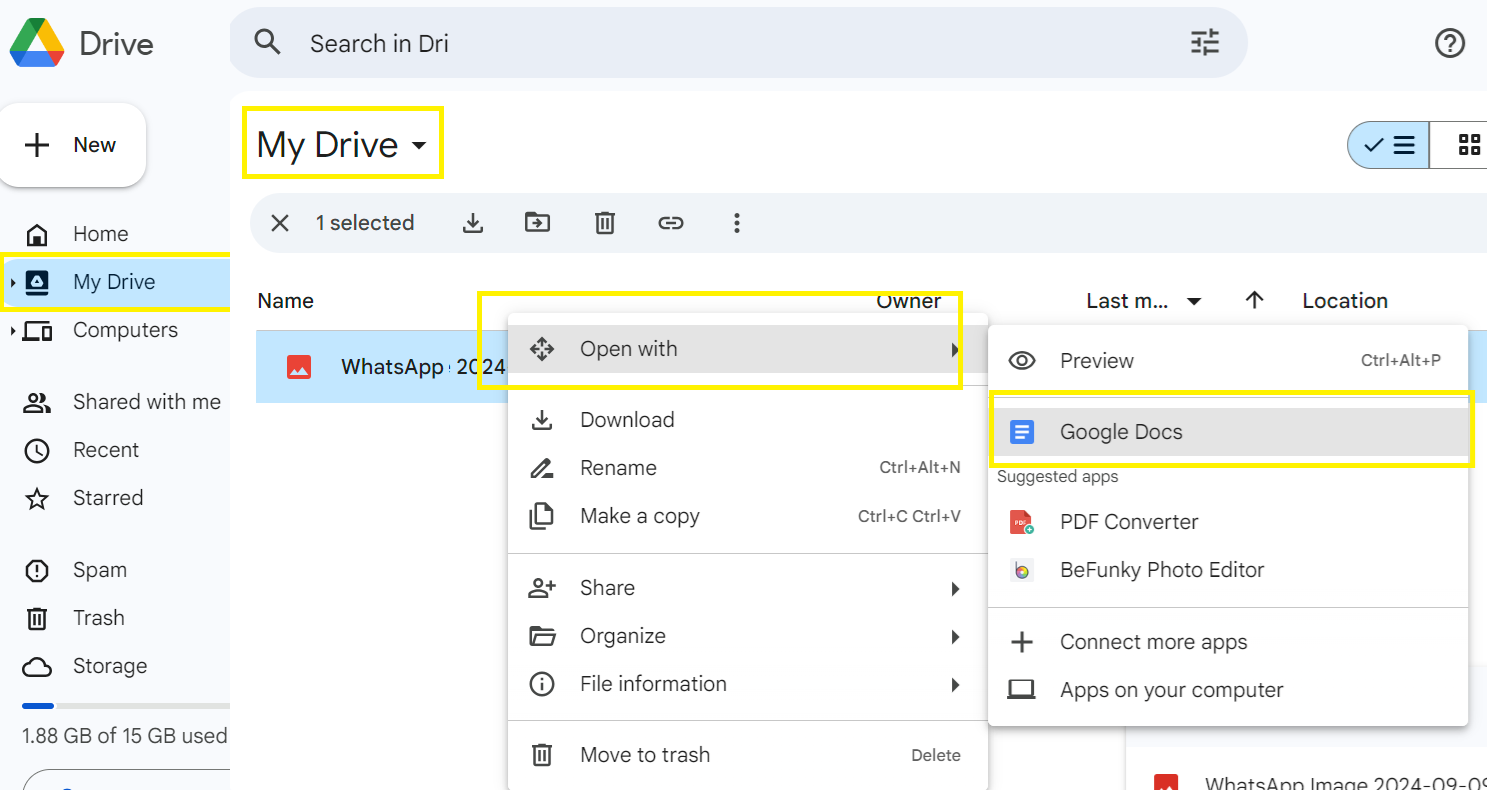Click 1.88 GB of 15 GB used text

coord(125,736)
